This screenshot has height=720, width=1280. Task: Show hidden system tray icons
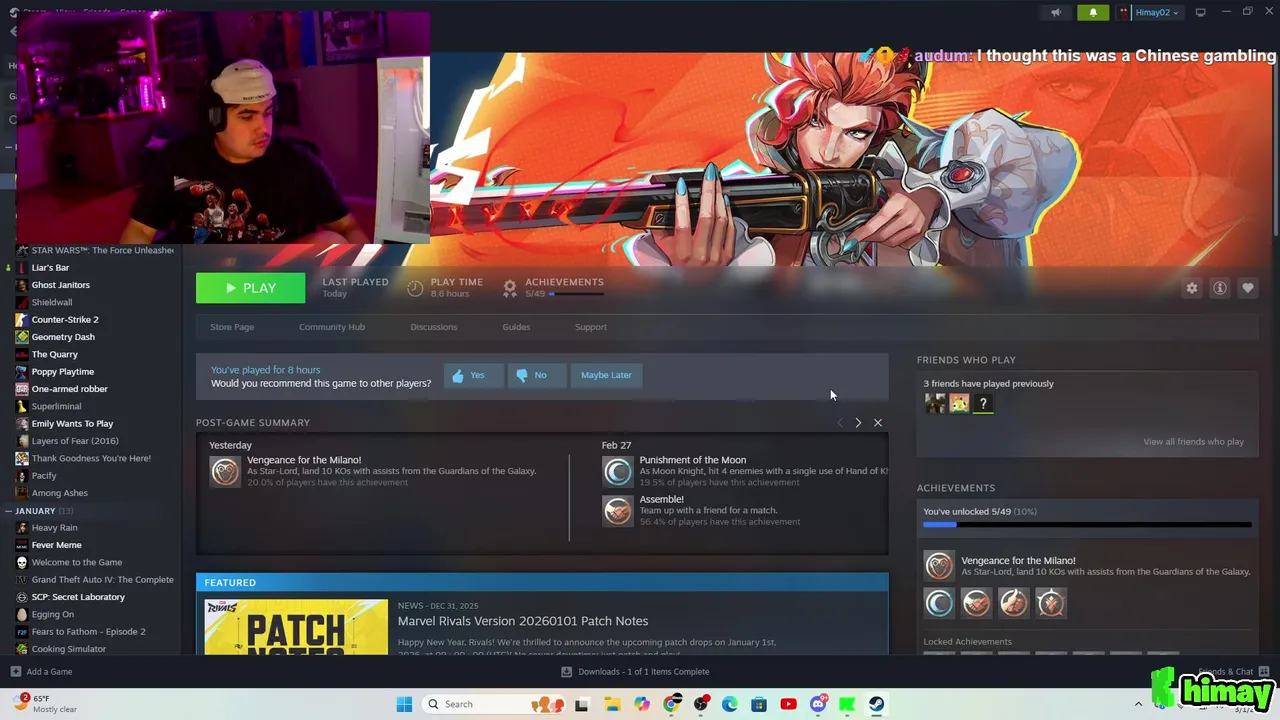1138,704
